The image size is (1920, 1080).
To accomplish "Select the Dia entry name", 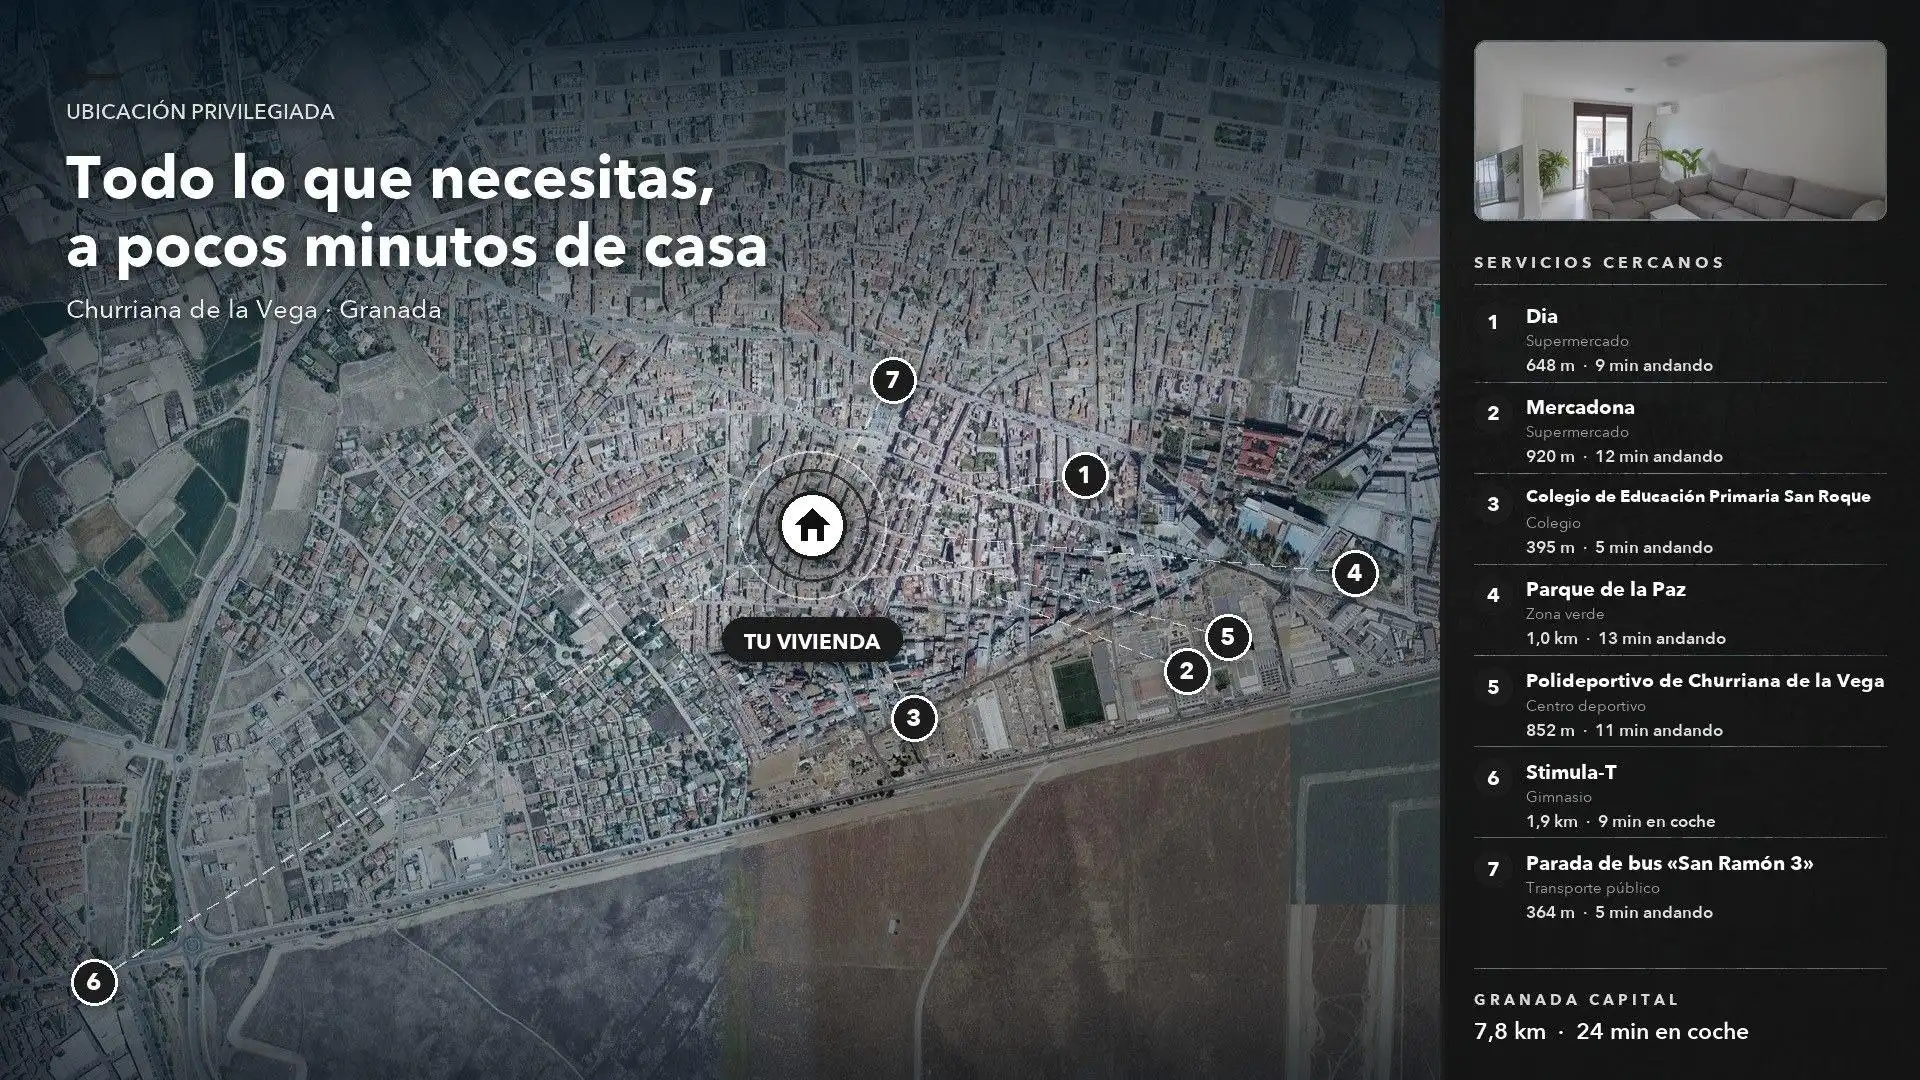I will 1541,316.
